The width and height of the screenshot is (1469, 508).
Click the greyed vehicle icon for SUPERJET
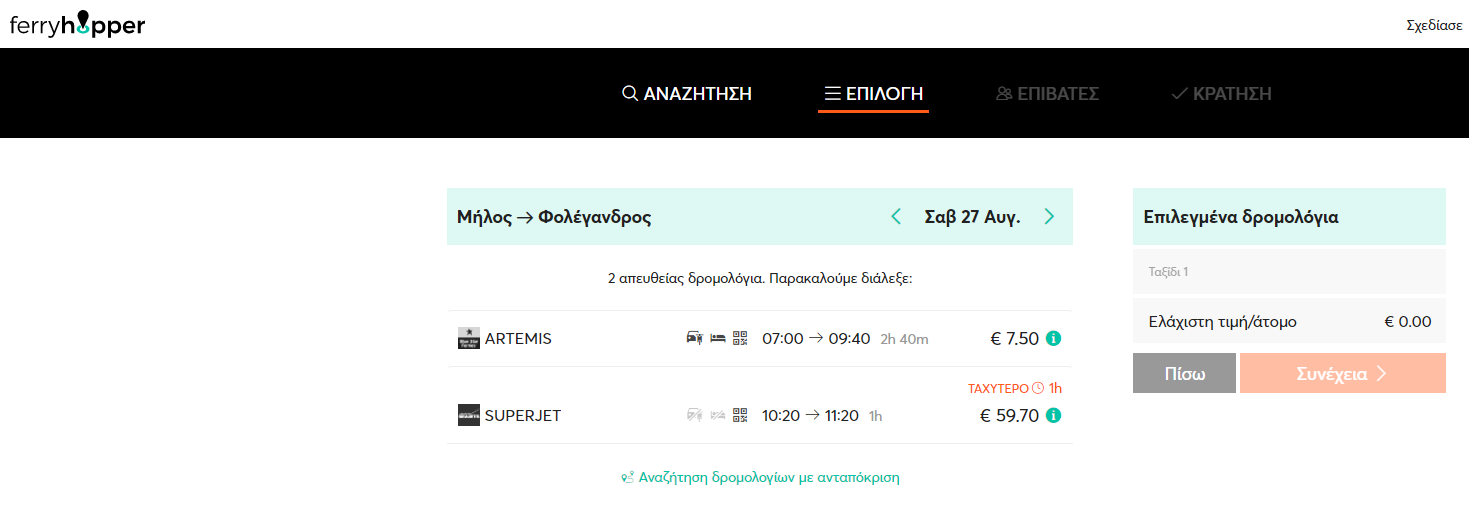(x=695, y=414)
